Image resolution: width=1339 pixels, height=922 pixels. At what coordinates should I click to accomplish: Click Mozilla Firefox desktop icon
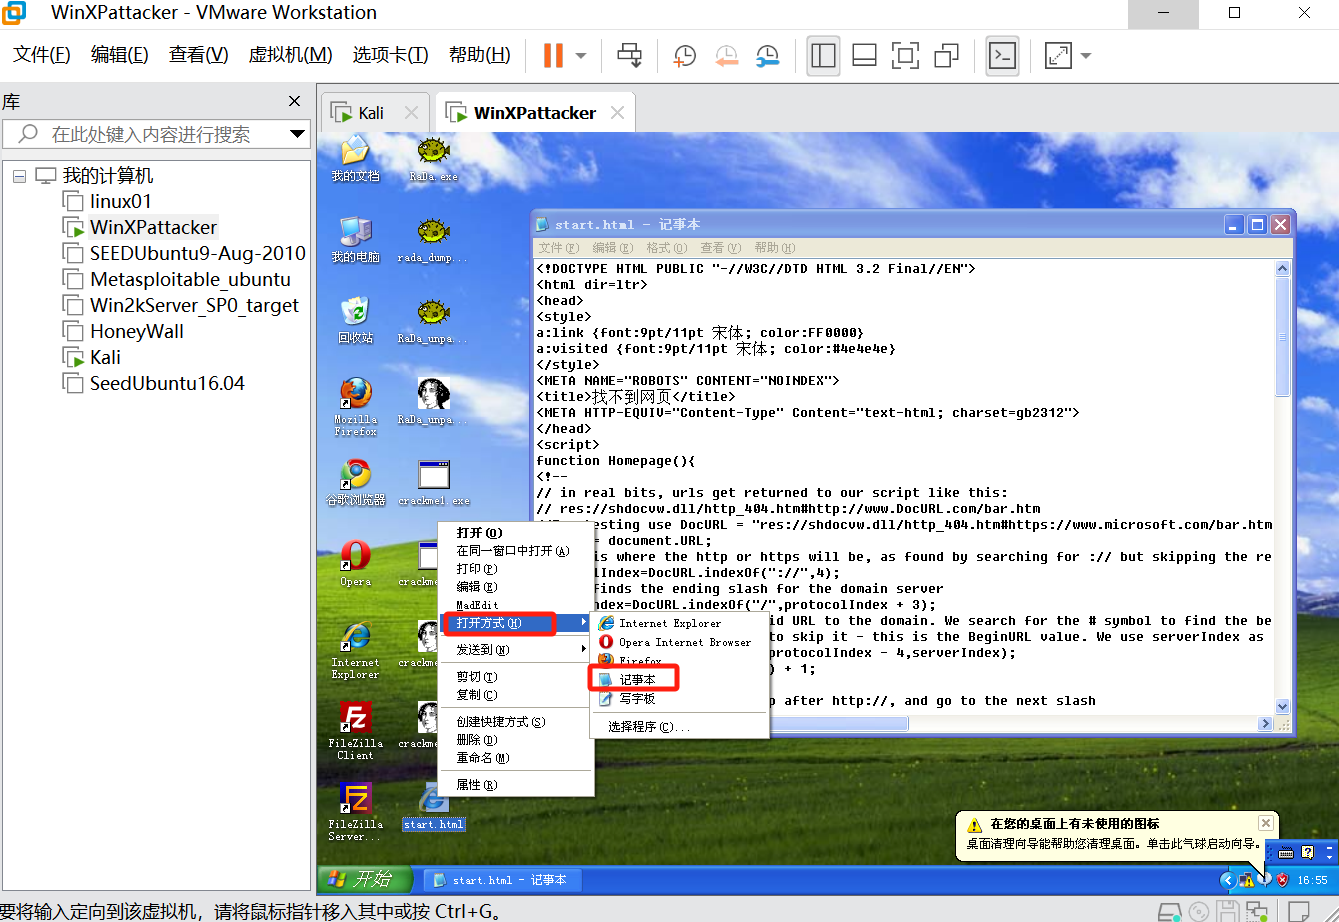(355, 406)
